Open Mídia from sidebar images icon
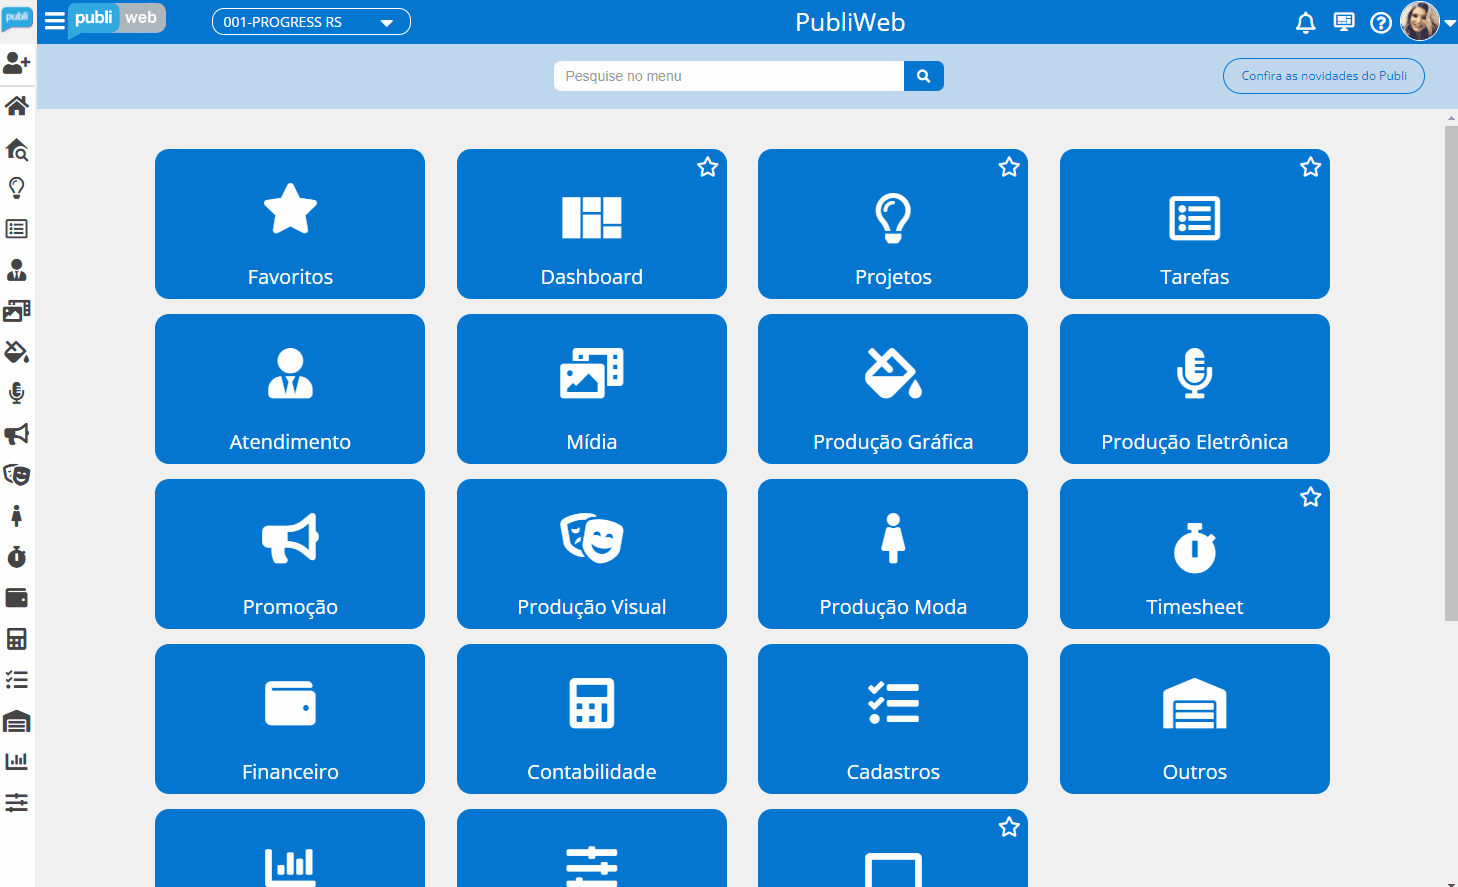 tap(17, 311)
